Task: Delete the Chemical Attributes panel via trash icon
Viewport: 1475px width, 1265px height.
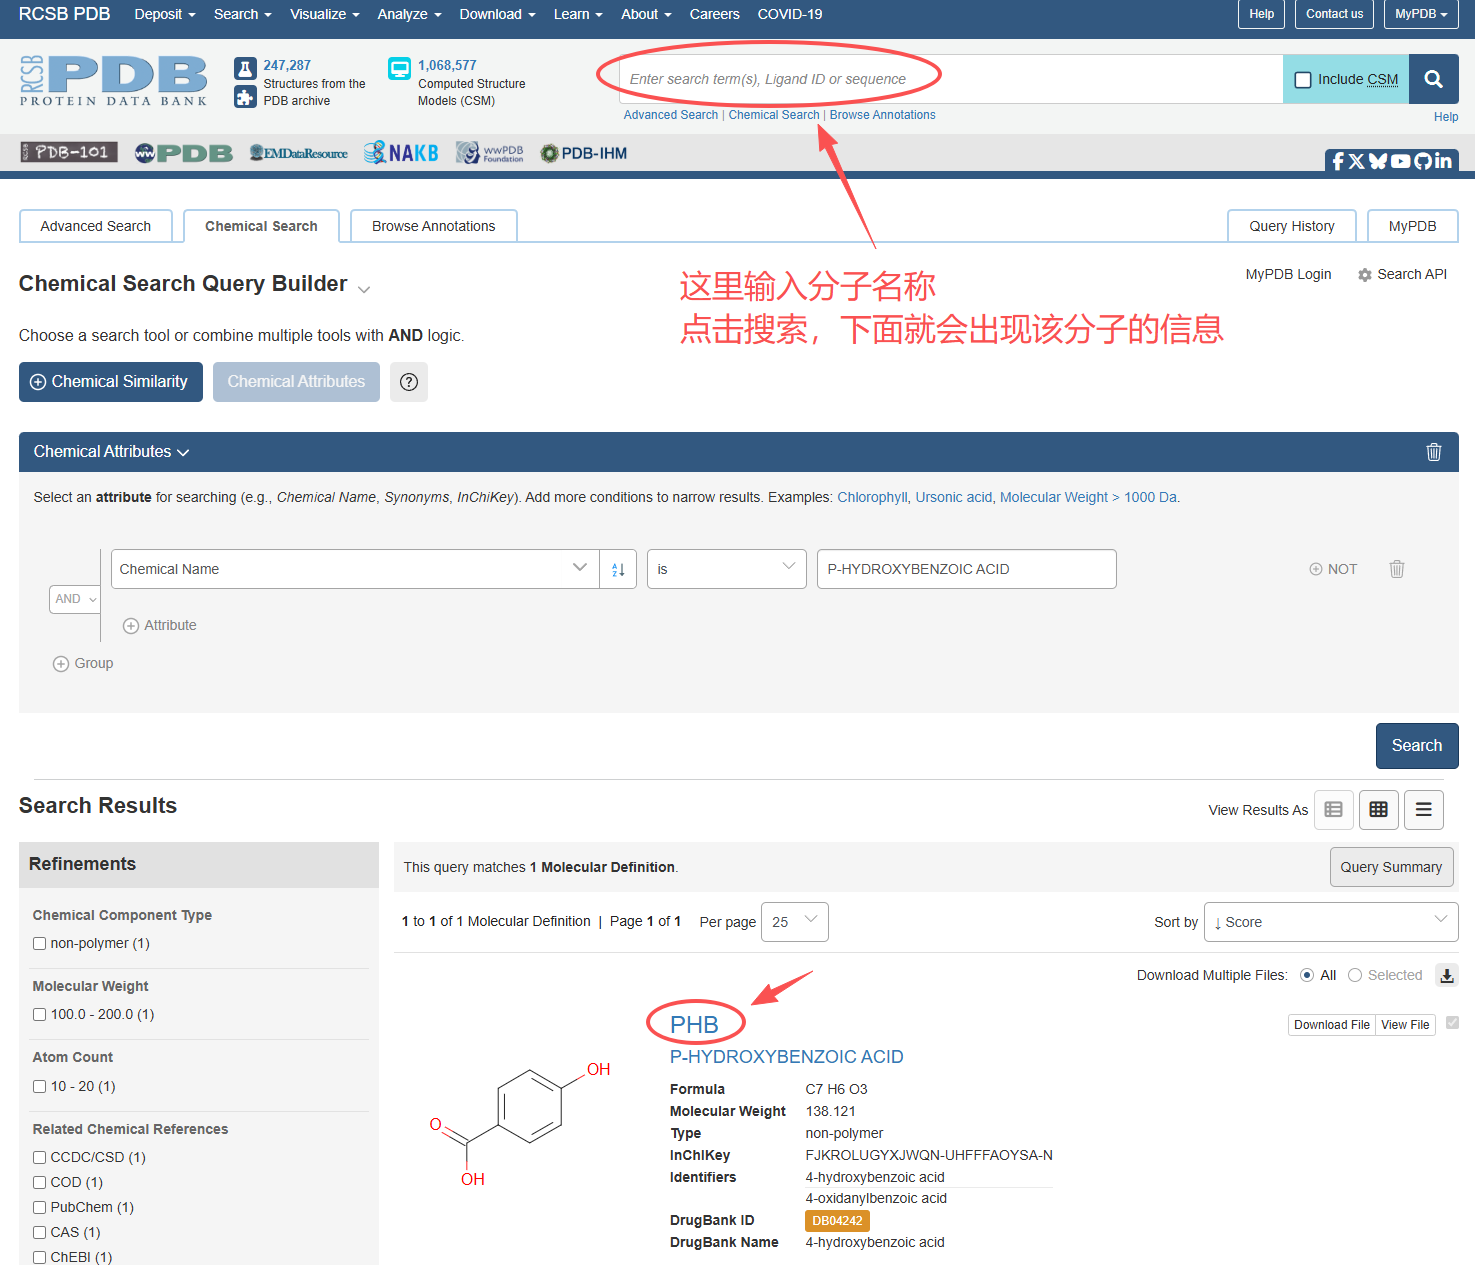Action: [x=1433, y=452]
